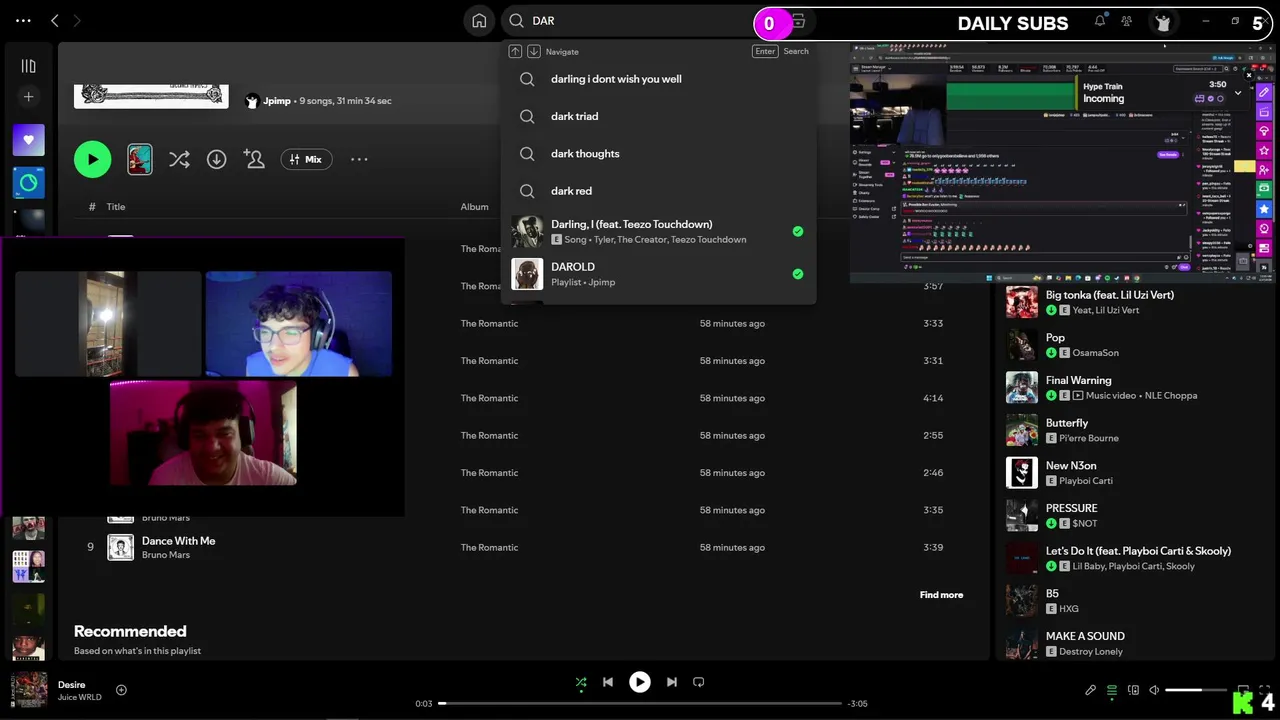
Task: Open the top-left three-dot app menu
Action: (x=23, y=21)
